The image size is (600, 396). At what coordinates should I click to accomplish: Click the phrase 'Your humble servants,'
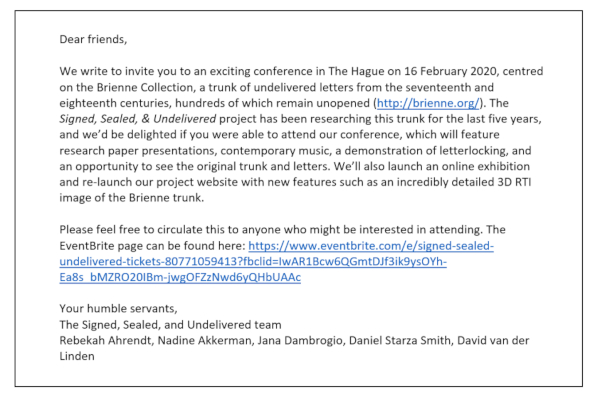(x=118, y=309)
